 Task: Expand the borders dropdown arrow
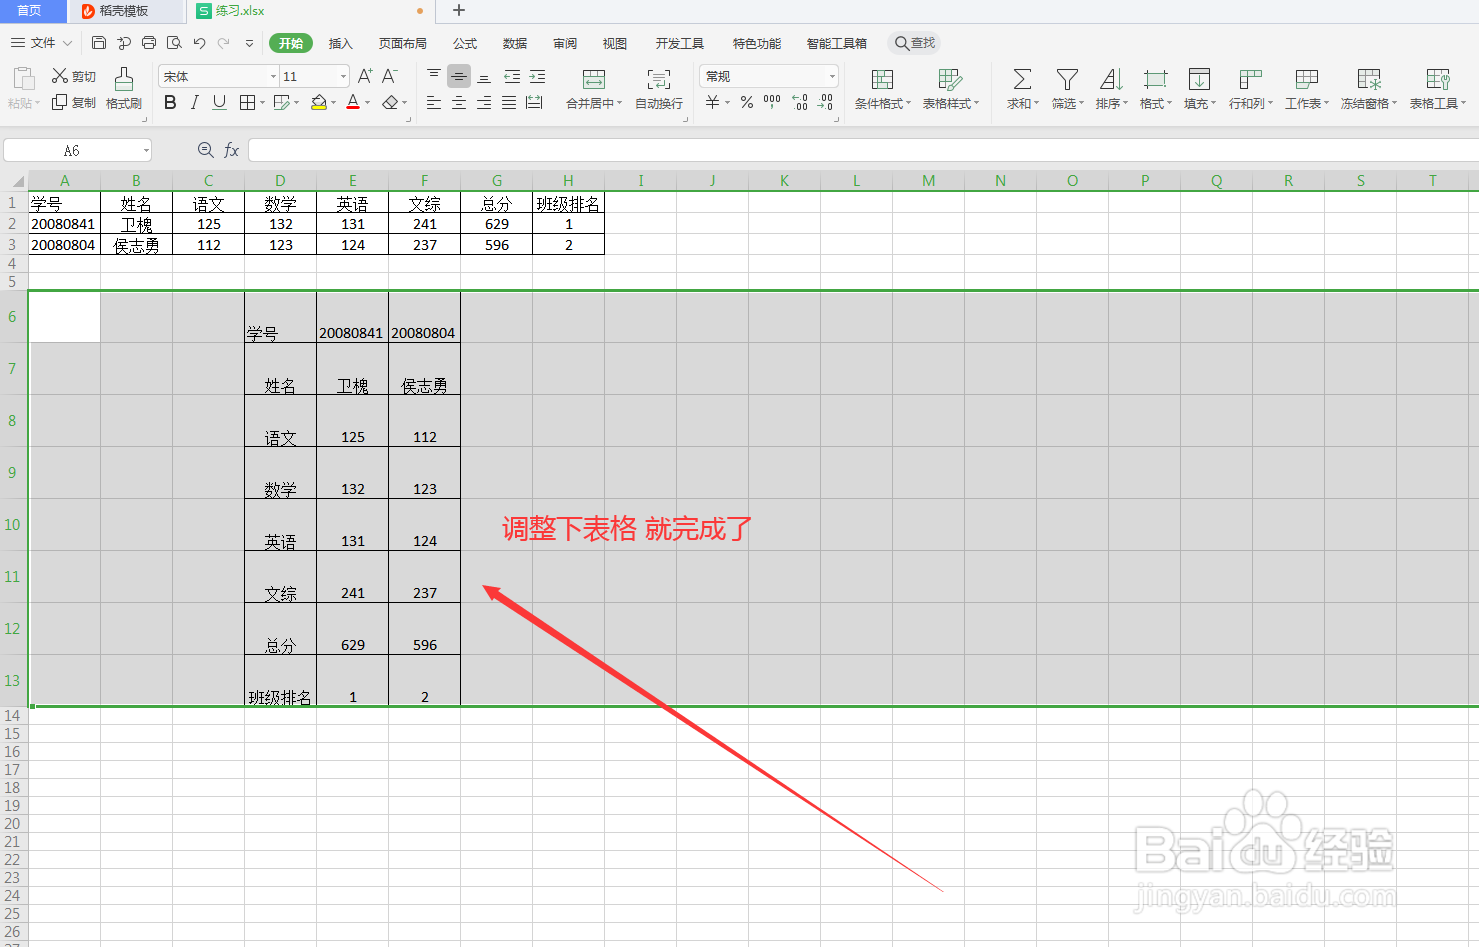(x=262, y=103)
